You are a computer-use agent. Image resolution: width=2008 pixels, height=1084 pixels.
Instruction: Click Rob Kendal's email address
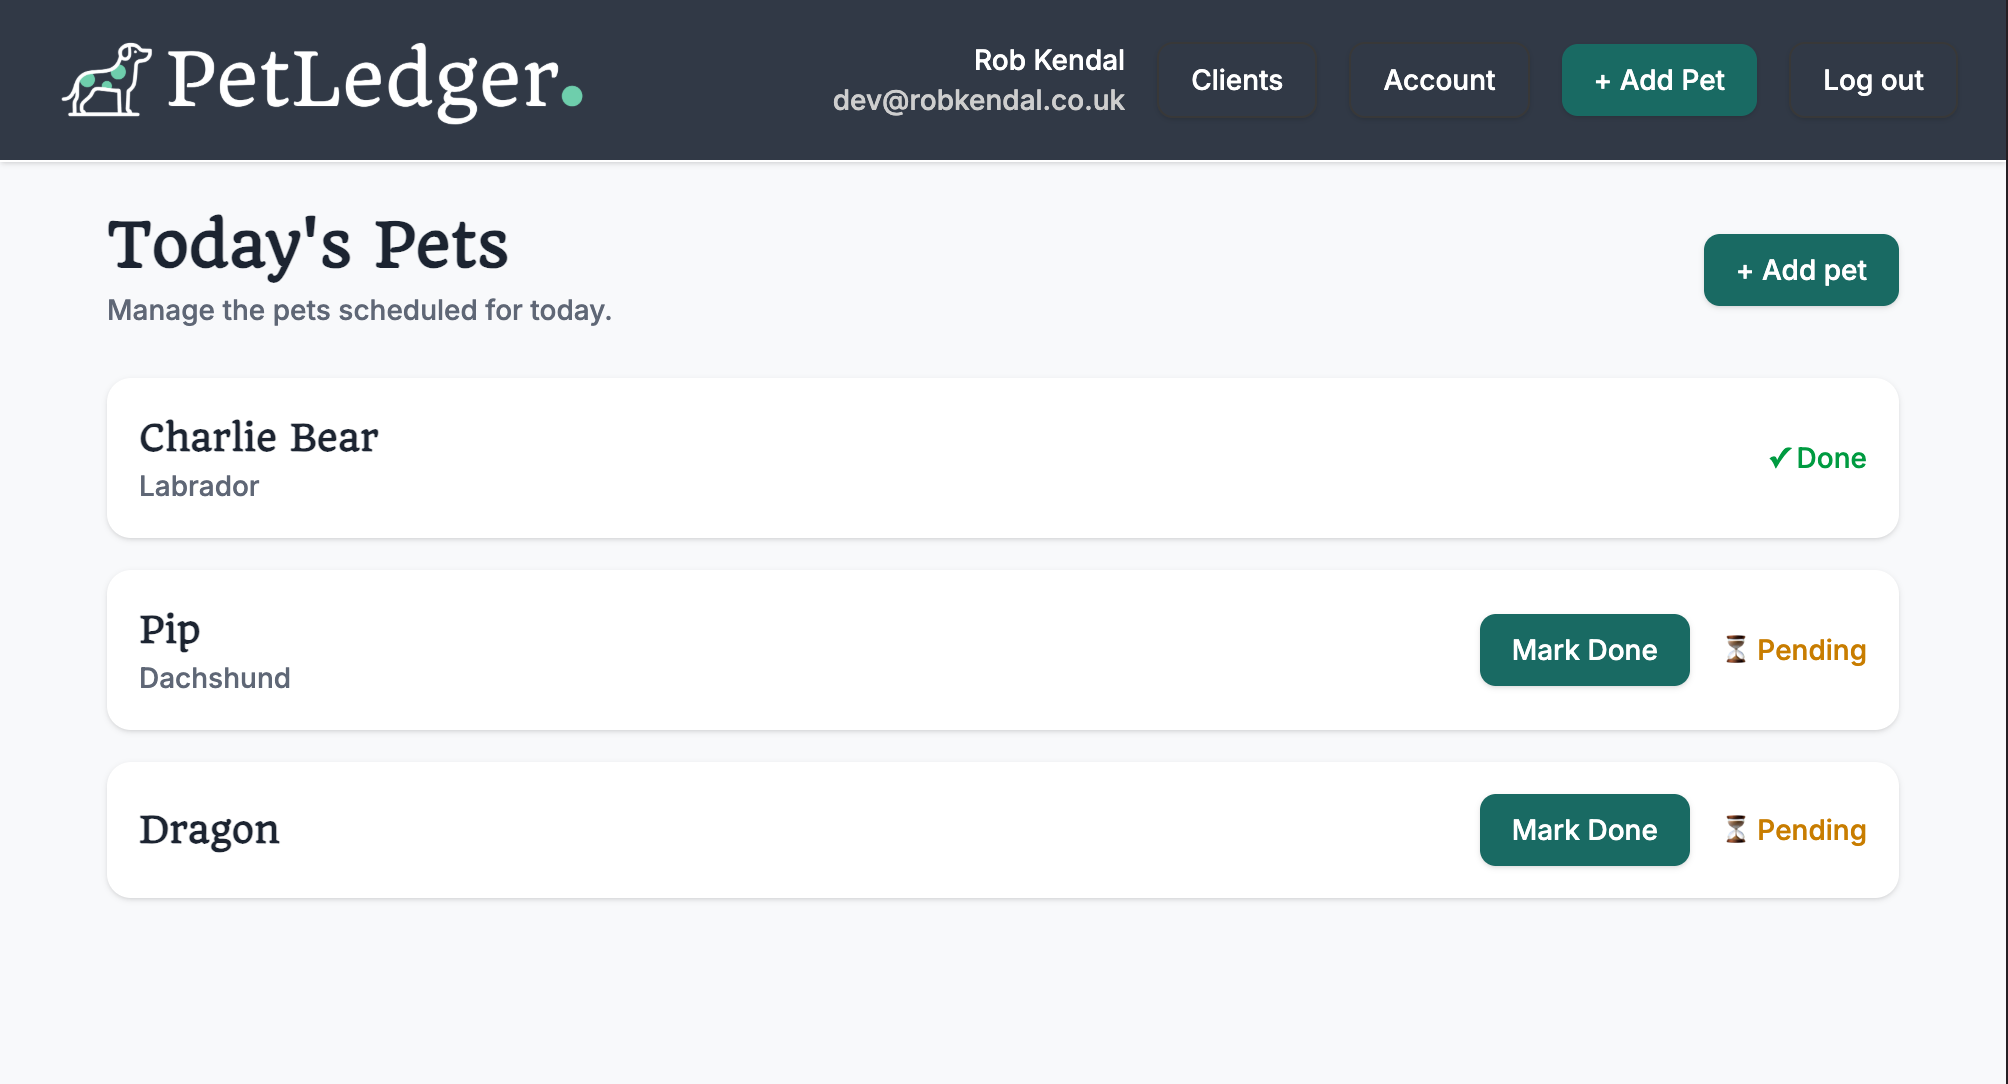click(x=980, y=99)
